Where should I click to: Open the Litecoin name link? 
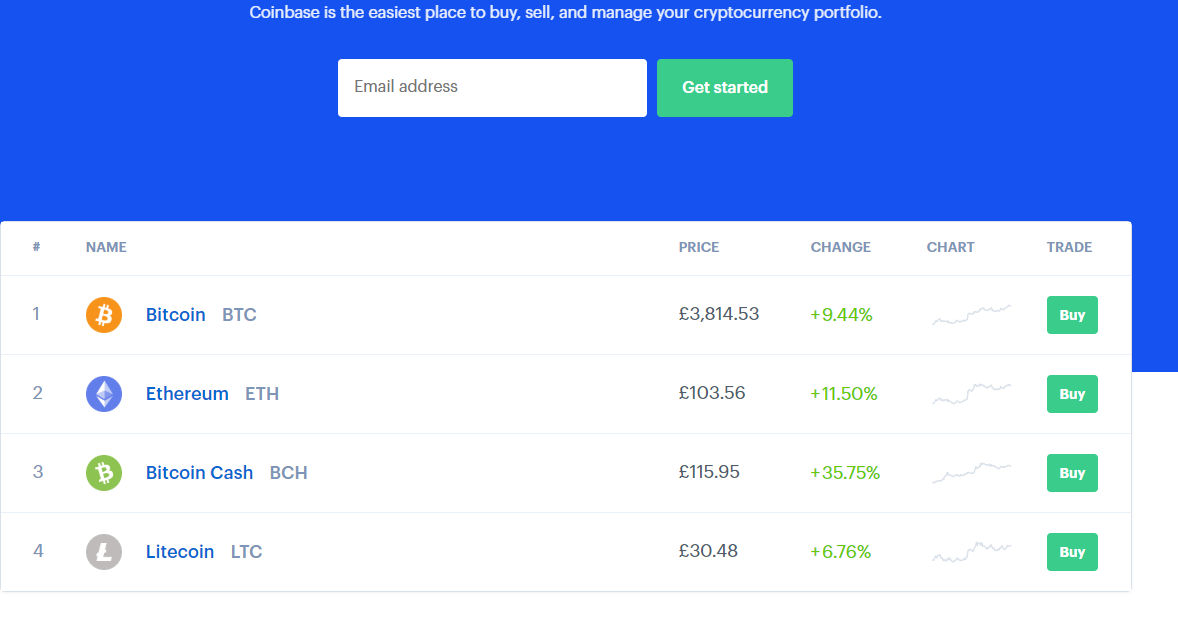pos(180,552)
